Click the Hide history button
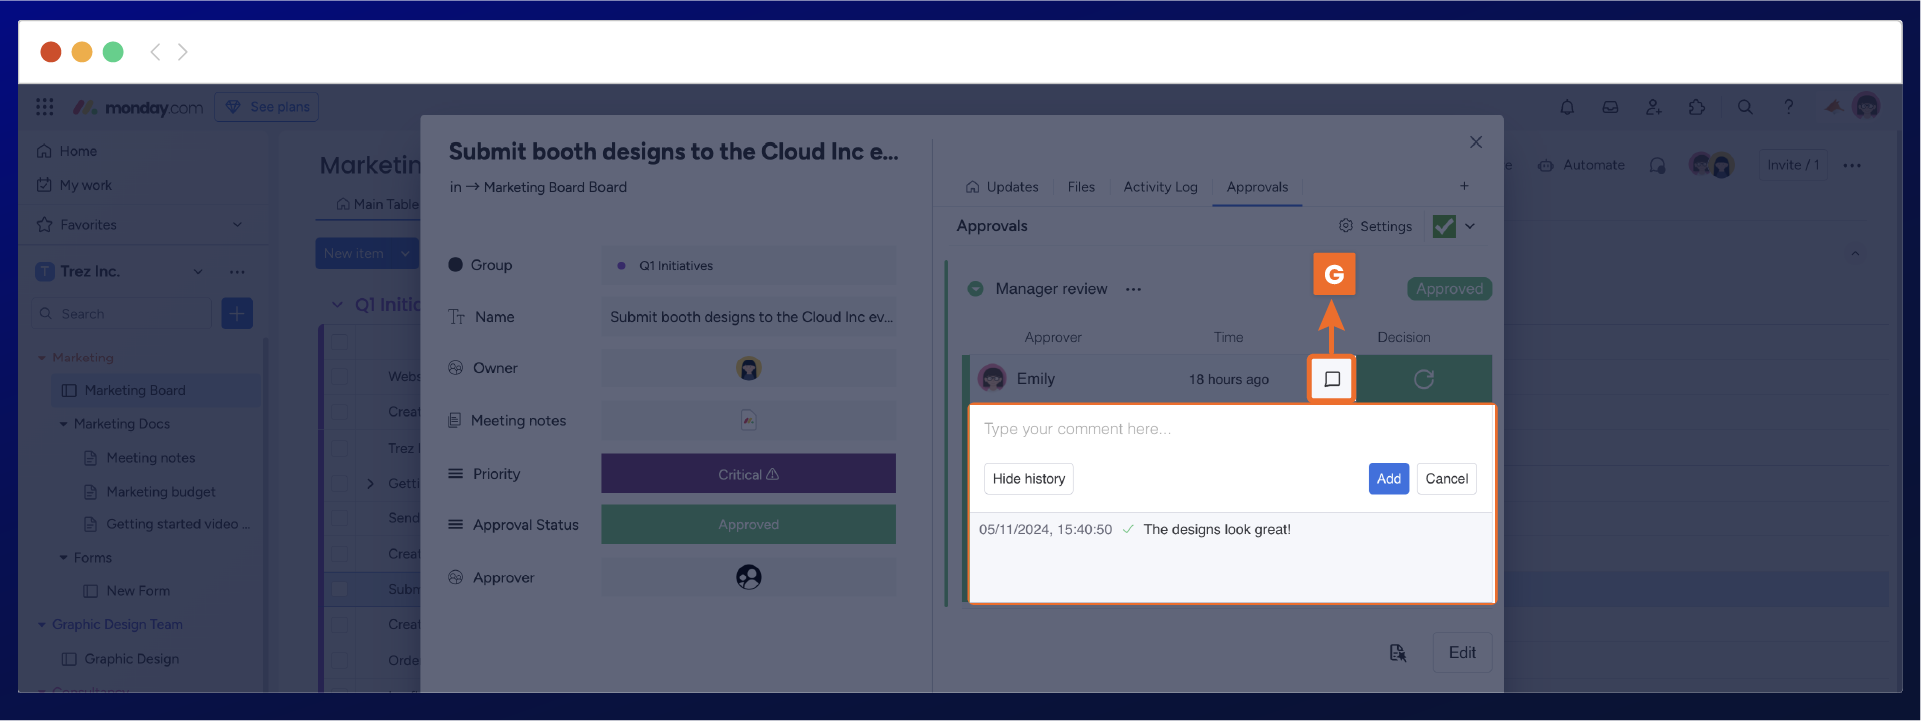The height and width of the screenshot is (721, 1921). click(1028, 479)
